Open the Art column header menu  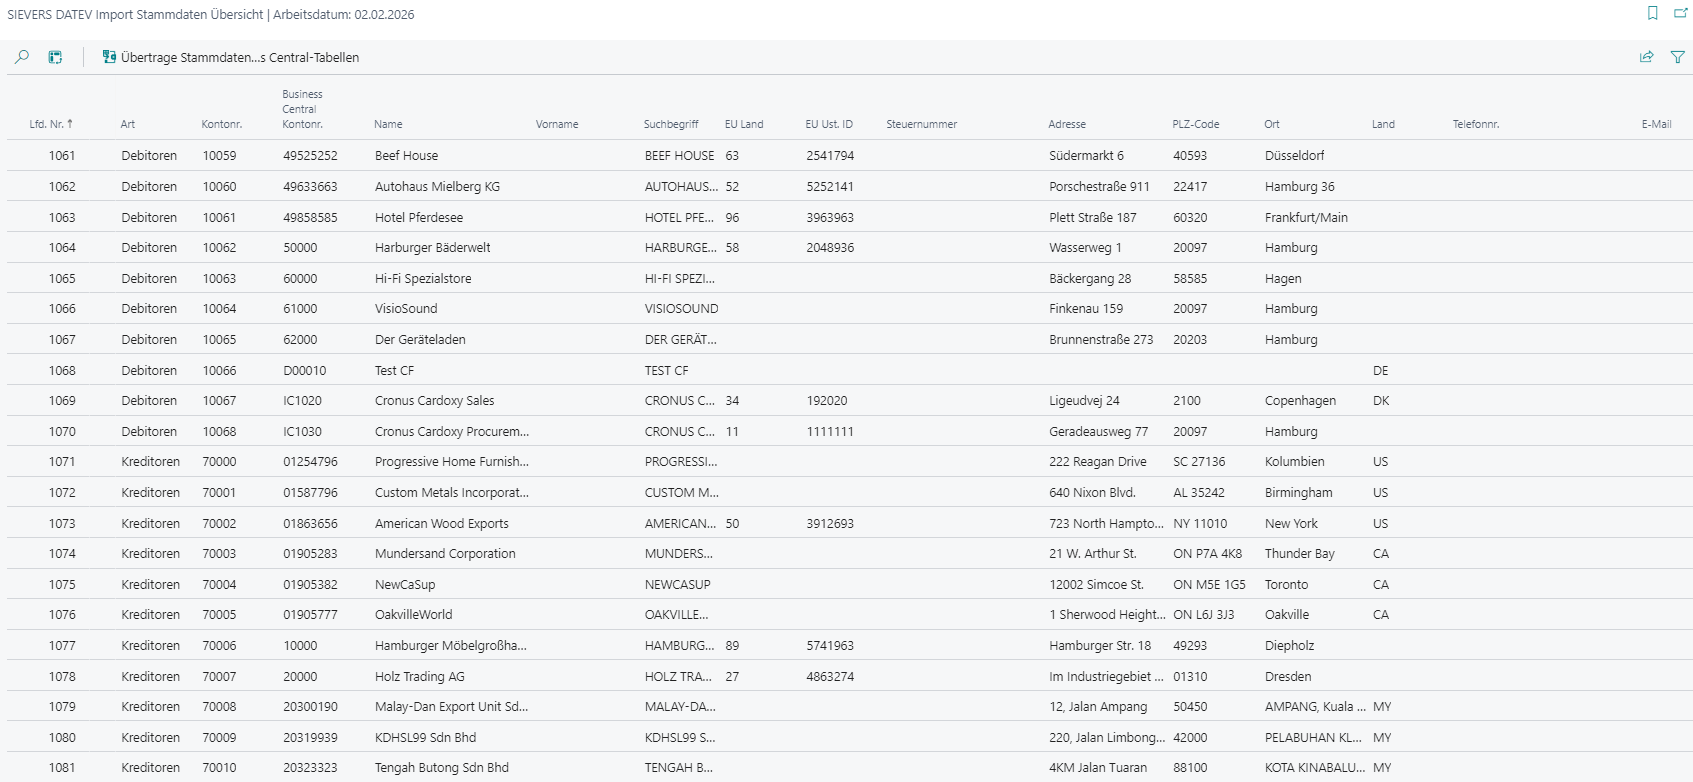click(128, 124)
